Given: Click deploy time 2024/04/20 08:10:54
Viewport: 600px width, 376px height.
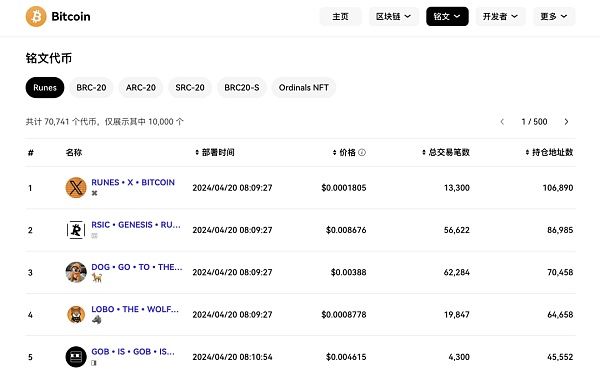Looking at the screenshot, I should tap(232, 357).
